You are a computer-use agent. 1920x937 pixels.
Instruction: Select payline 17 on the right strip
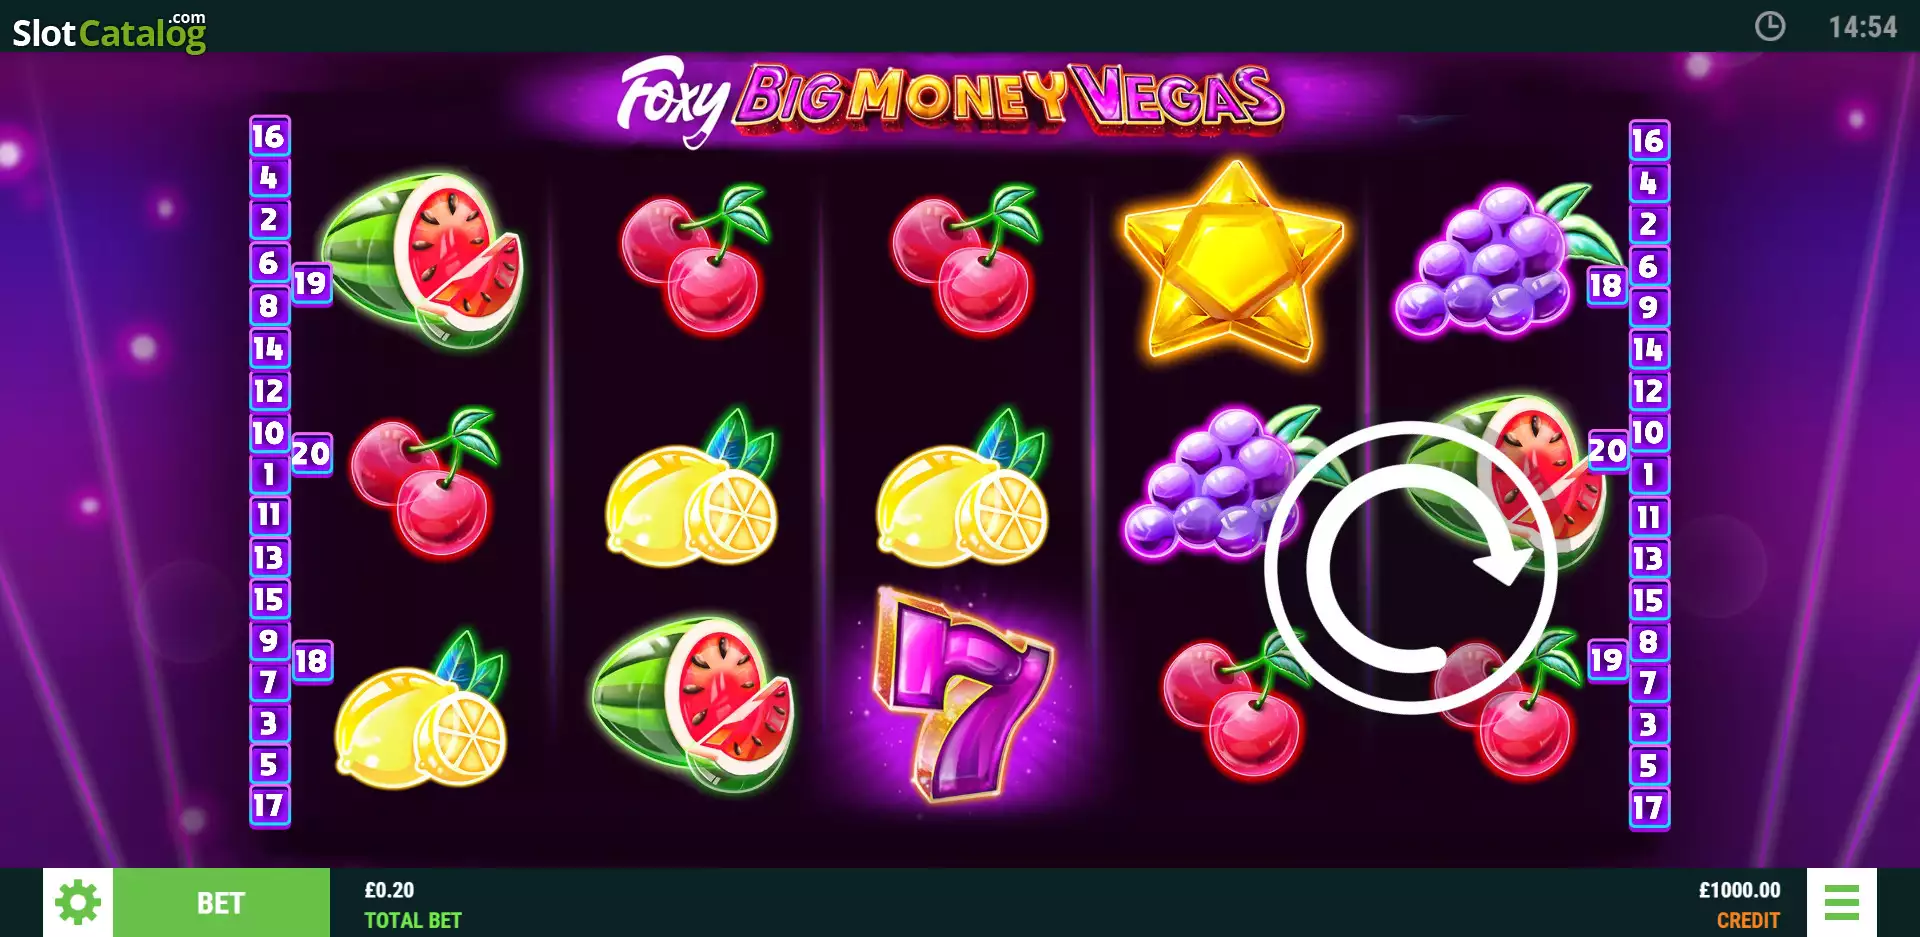click(x=1649, y=808)
